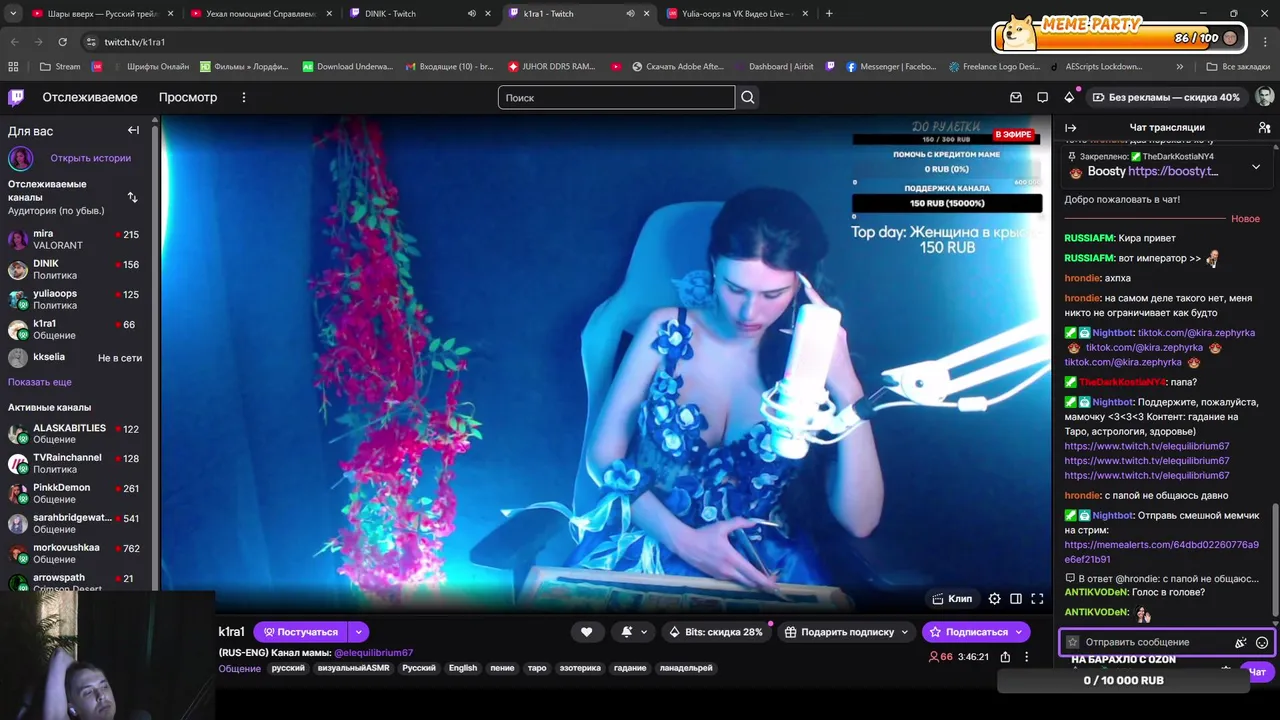Image resolution: width=1280 pixels, height=720 pixels.
Task: Click the визуальныйASMR stream tag
Action: point(354,668)
